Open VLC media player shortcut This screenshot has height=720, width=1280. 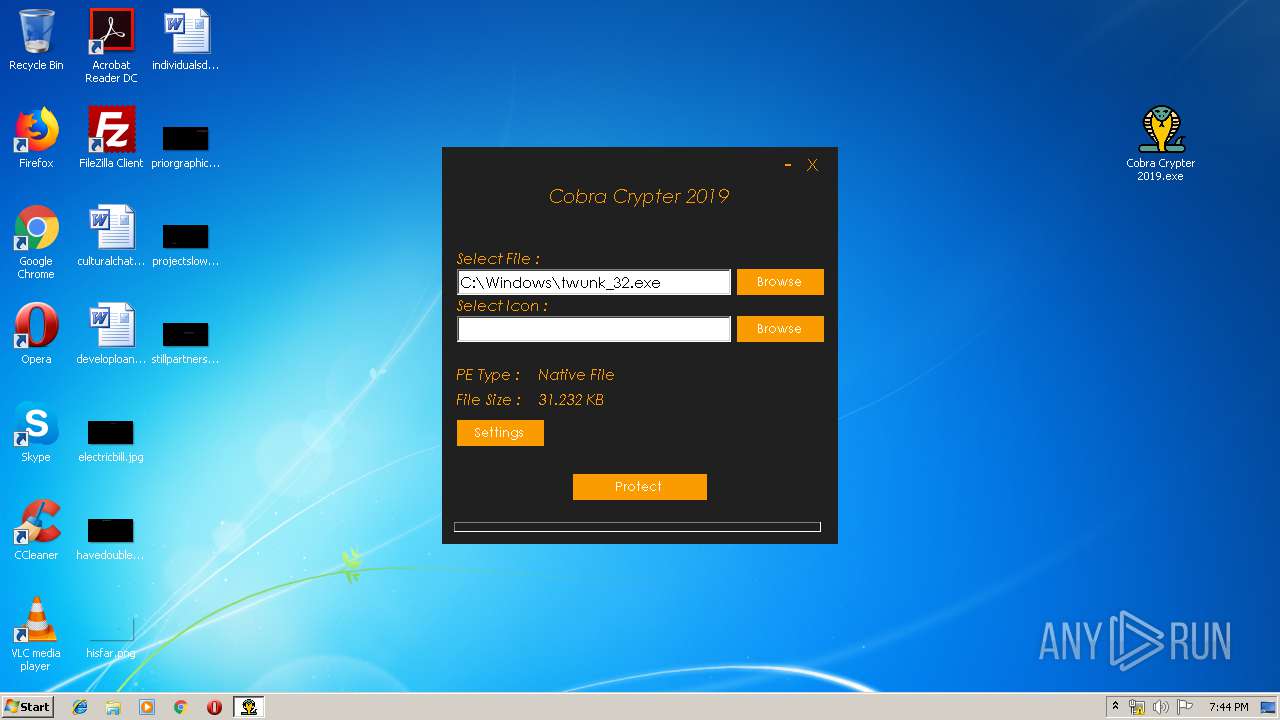click(36, 634)
